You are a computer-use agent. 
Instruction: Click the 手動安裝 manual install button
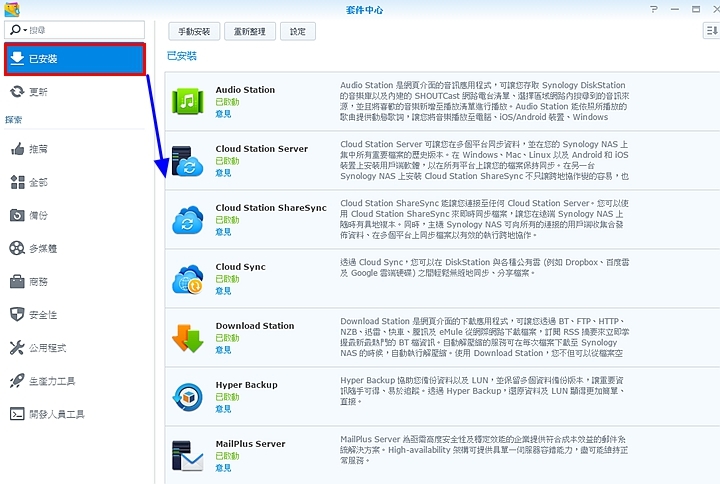point(194,31)
